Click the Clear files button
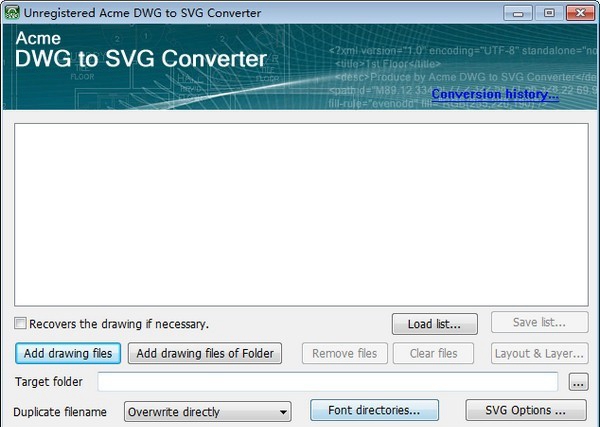This screenshot has width=600, height=427. tap(433, 353)
